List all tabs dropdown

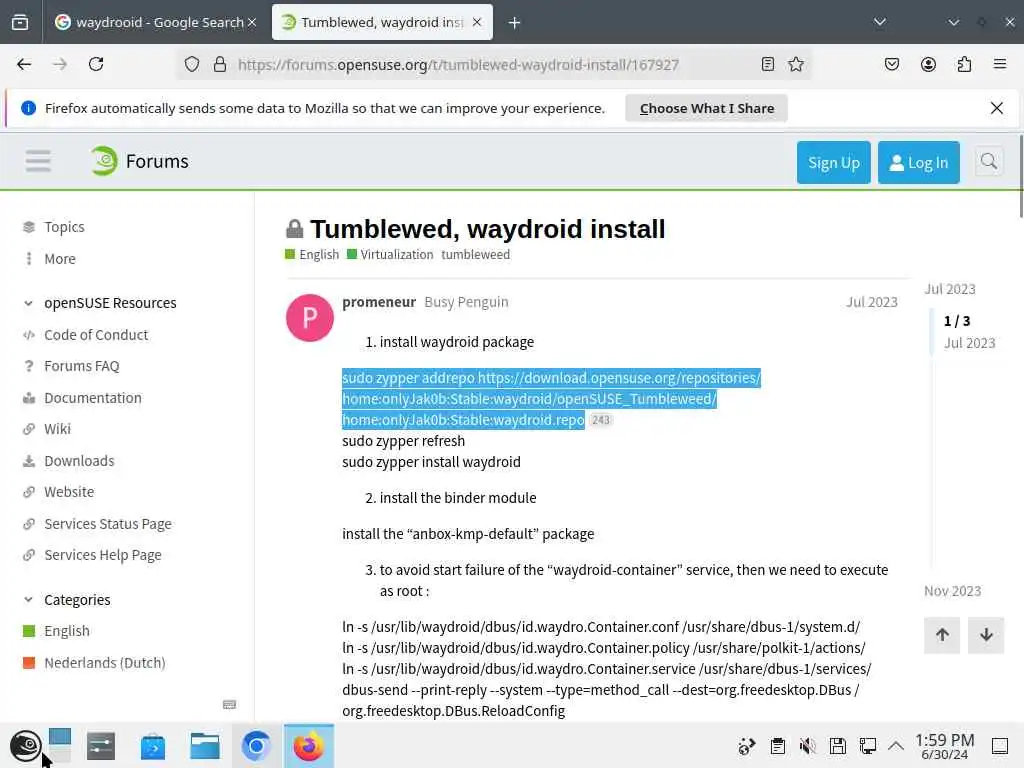880,22
